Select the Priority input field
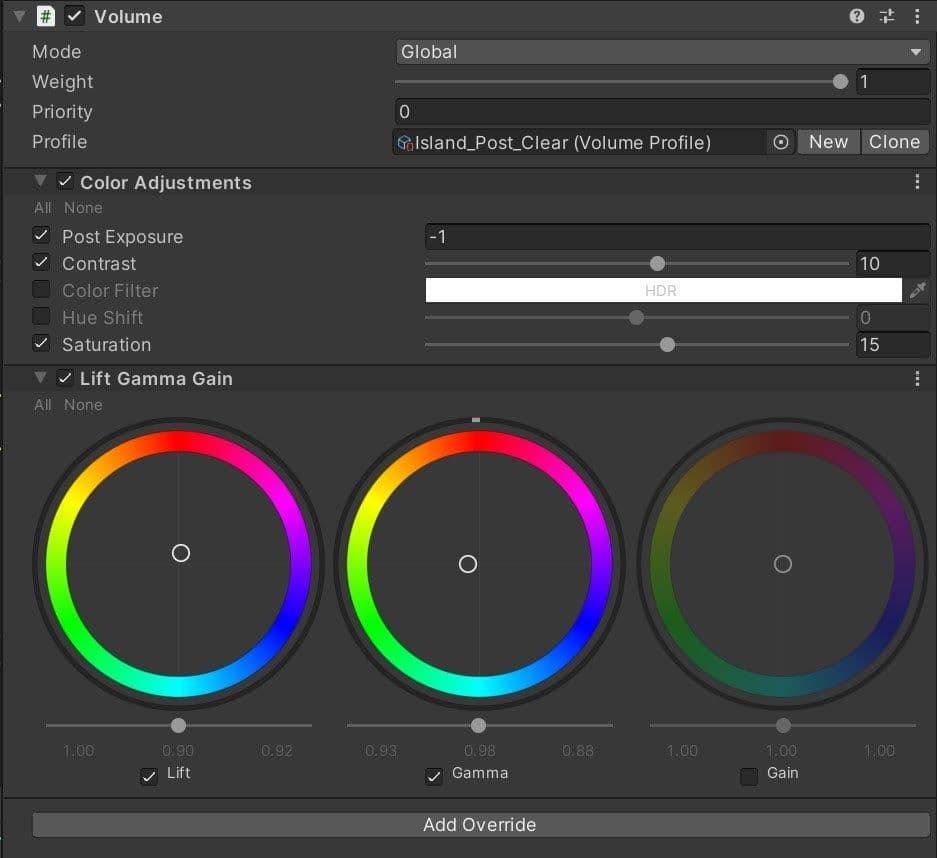 661,111
